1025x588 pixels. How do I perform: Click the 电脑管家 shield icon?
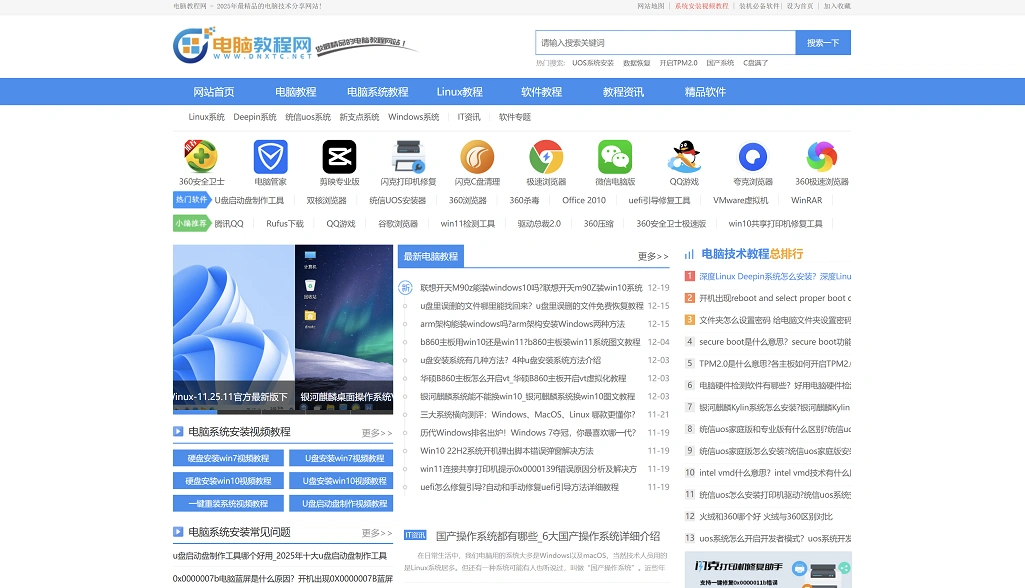pos(270,157)
